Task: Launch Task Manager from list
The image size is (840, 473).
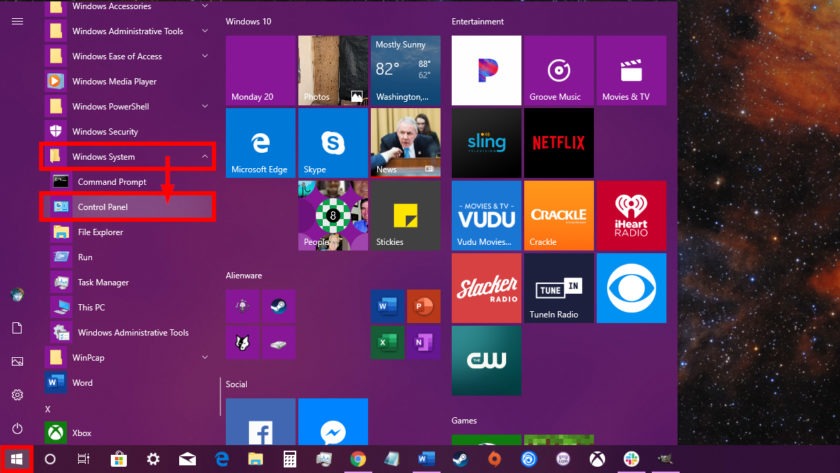Action: coord(127,282)
